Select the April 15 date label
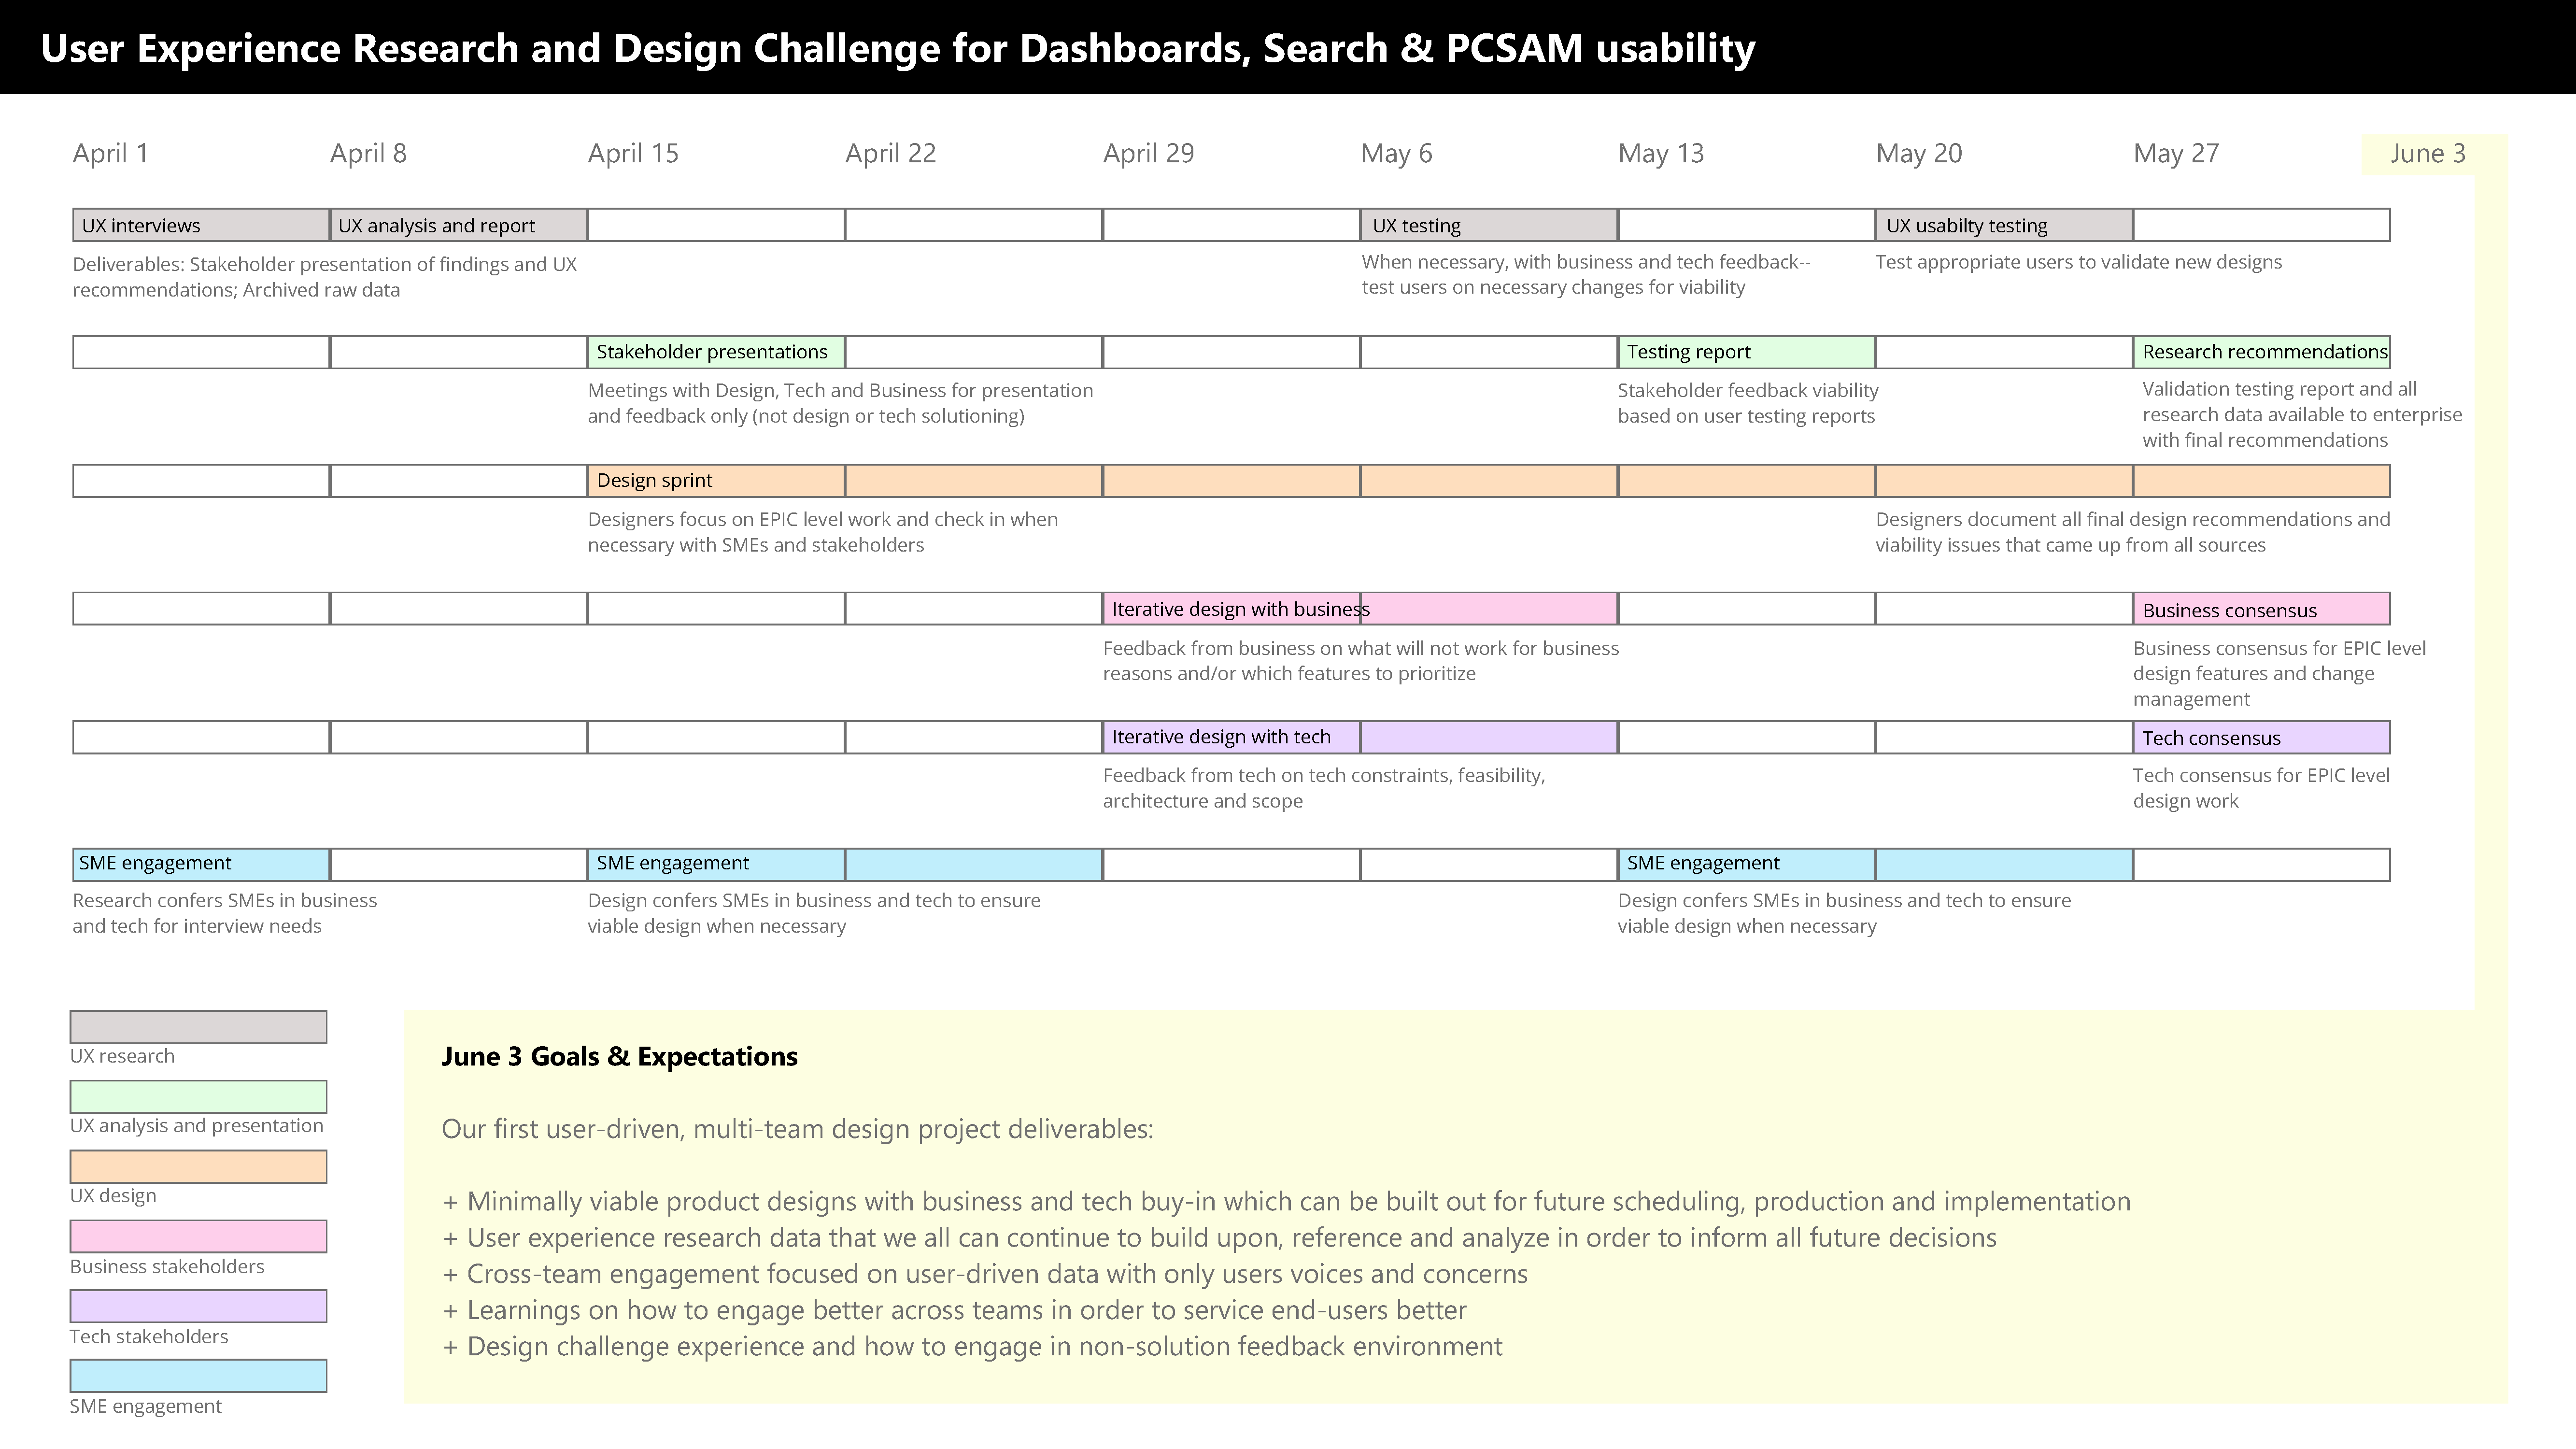 coord(633,154)
